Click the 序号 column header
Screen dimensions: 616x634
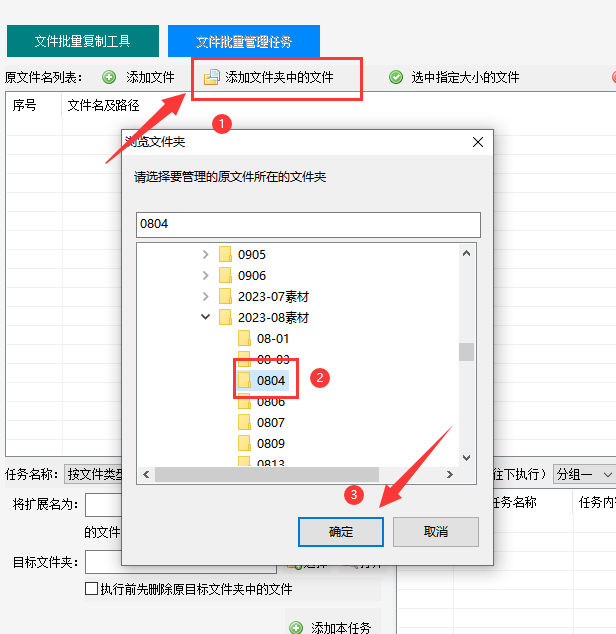24,105
